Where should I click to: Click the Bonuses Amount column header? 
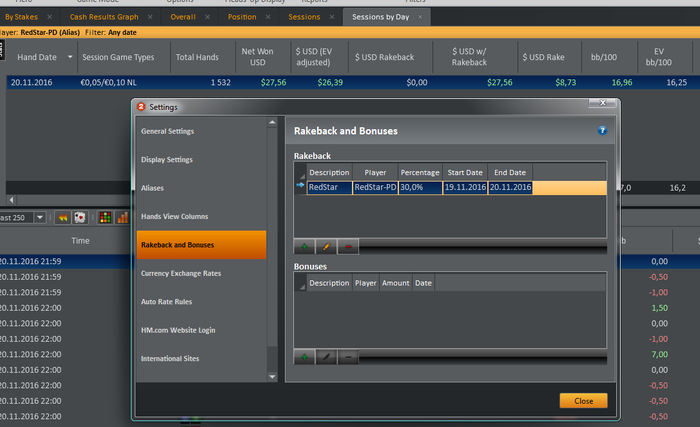(396, 283)
